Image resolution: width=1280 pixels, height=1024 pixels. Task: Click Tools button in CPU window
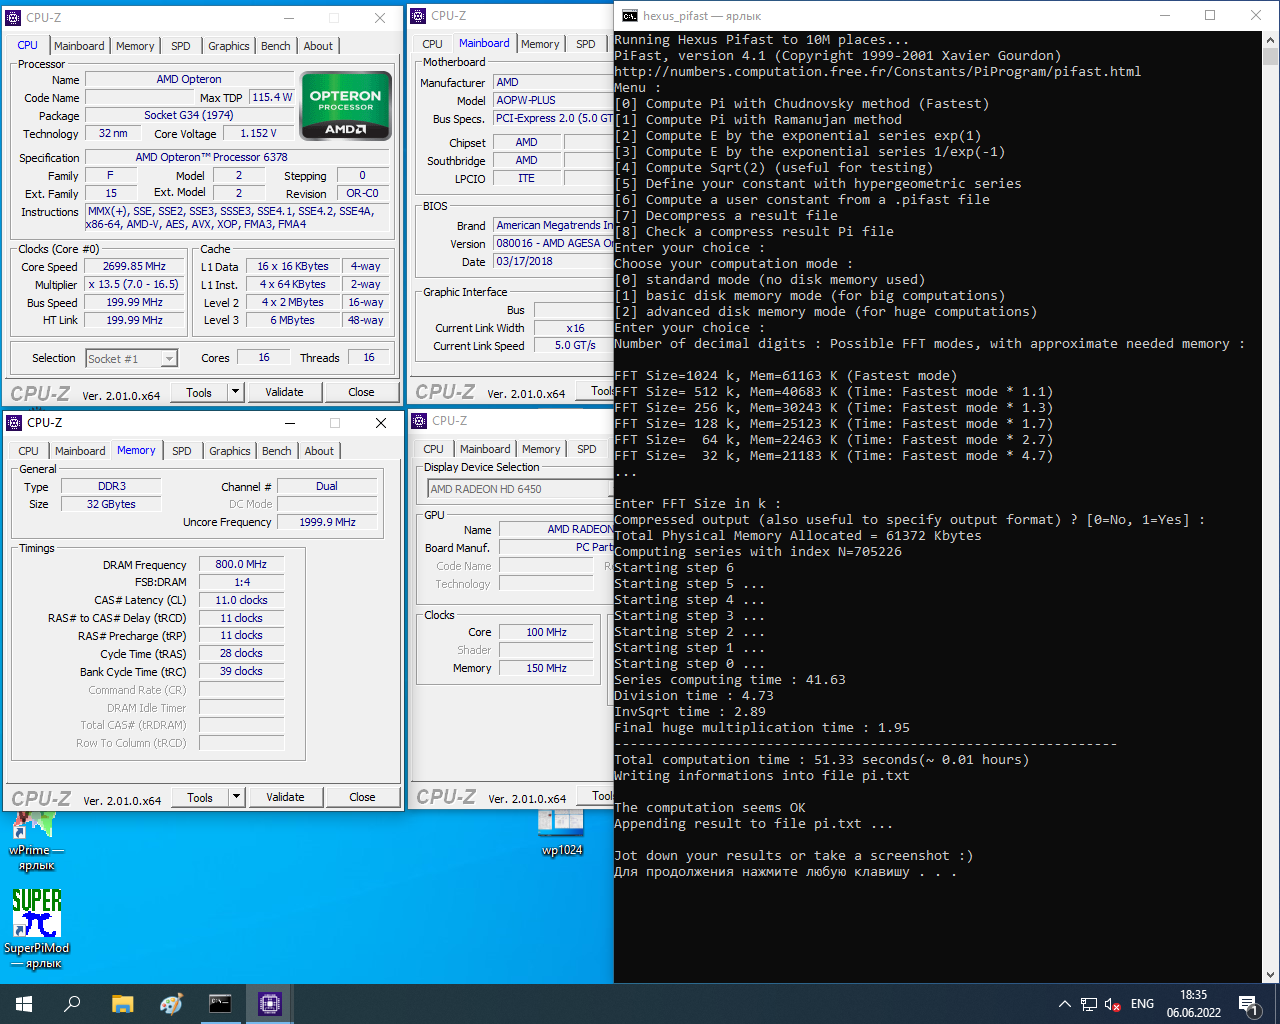tap(199, 392)
